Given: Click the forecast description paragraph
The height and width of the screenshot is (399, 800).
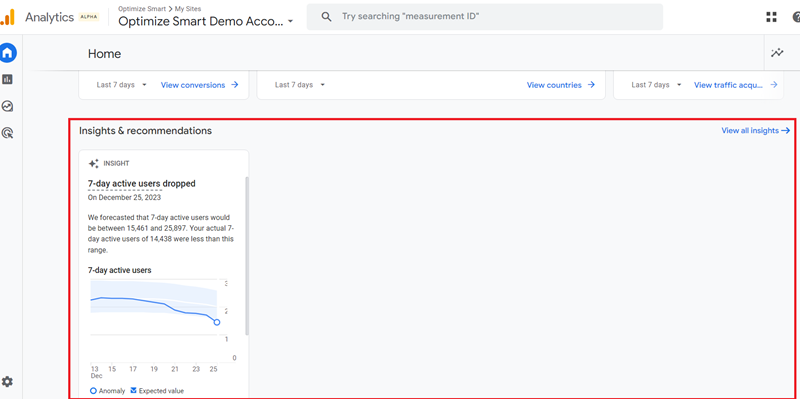Looking at the screenshot, I should (161, 234).
